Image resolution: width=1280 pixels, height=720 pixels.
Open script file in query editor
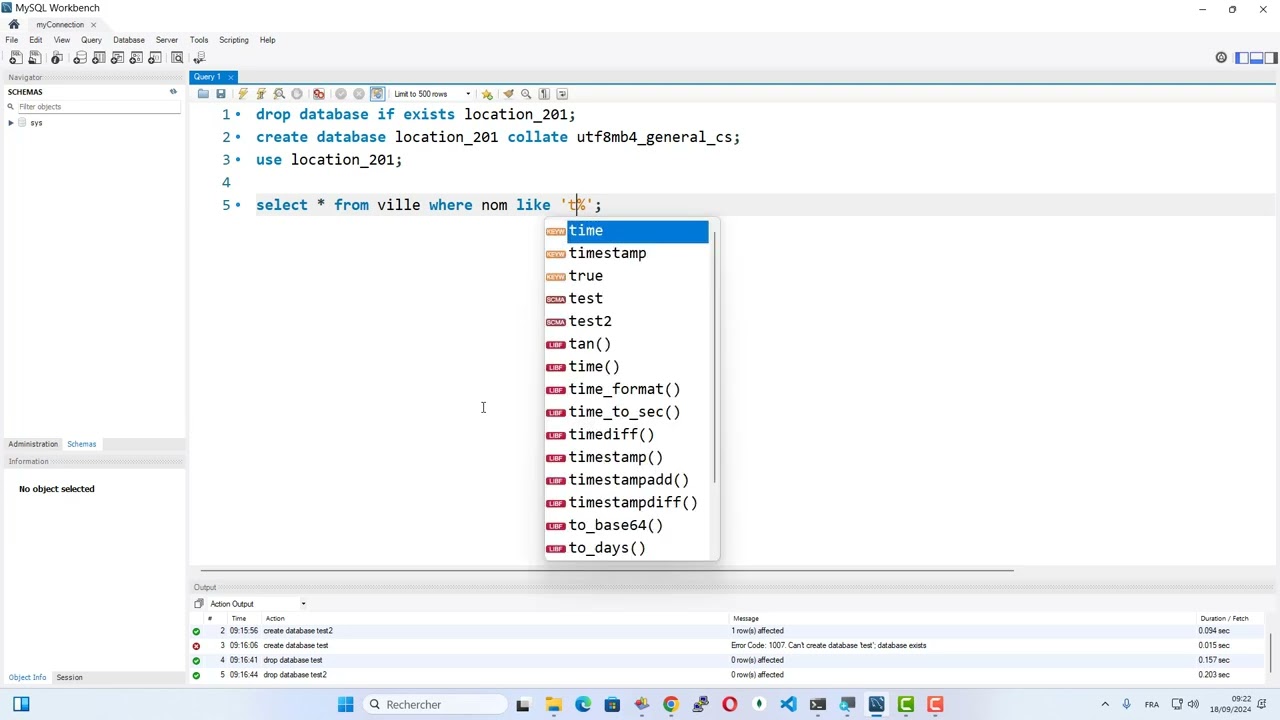203,94
